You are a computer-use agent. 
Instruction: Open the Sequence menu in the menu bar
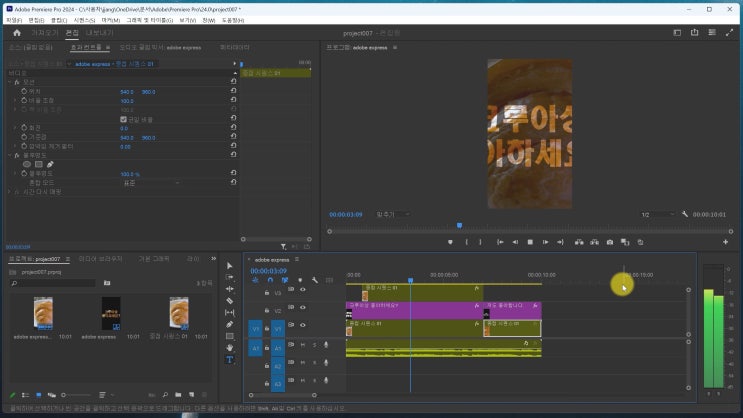click(85, 19)
